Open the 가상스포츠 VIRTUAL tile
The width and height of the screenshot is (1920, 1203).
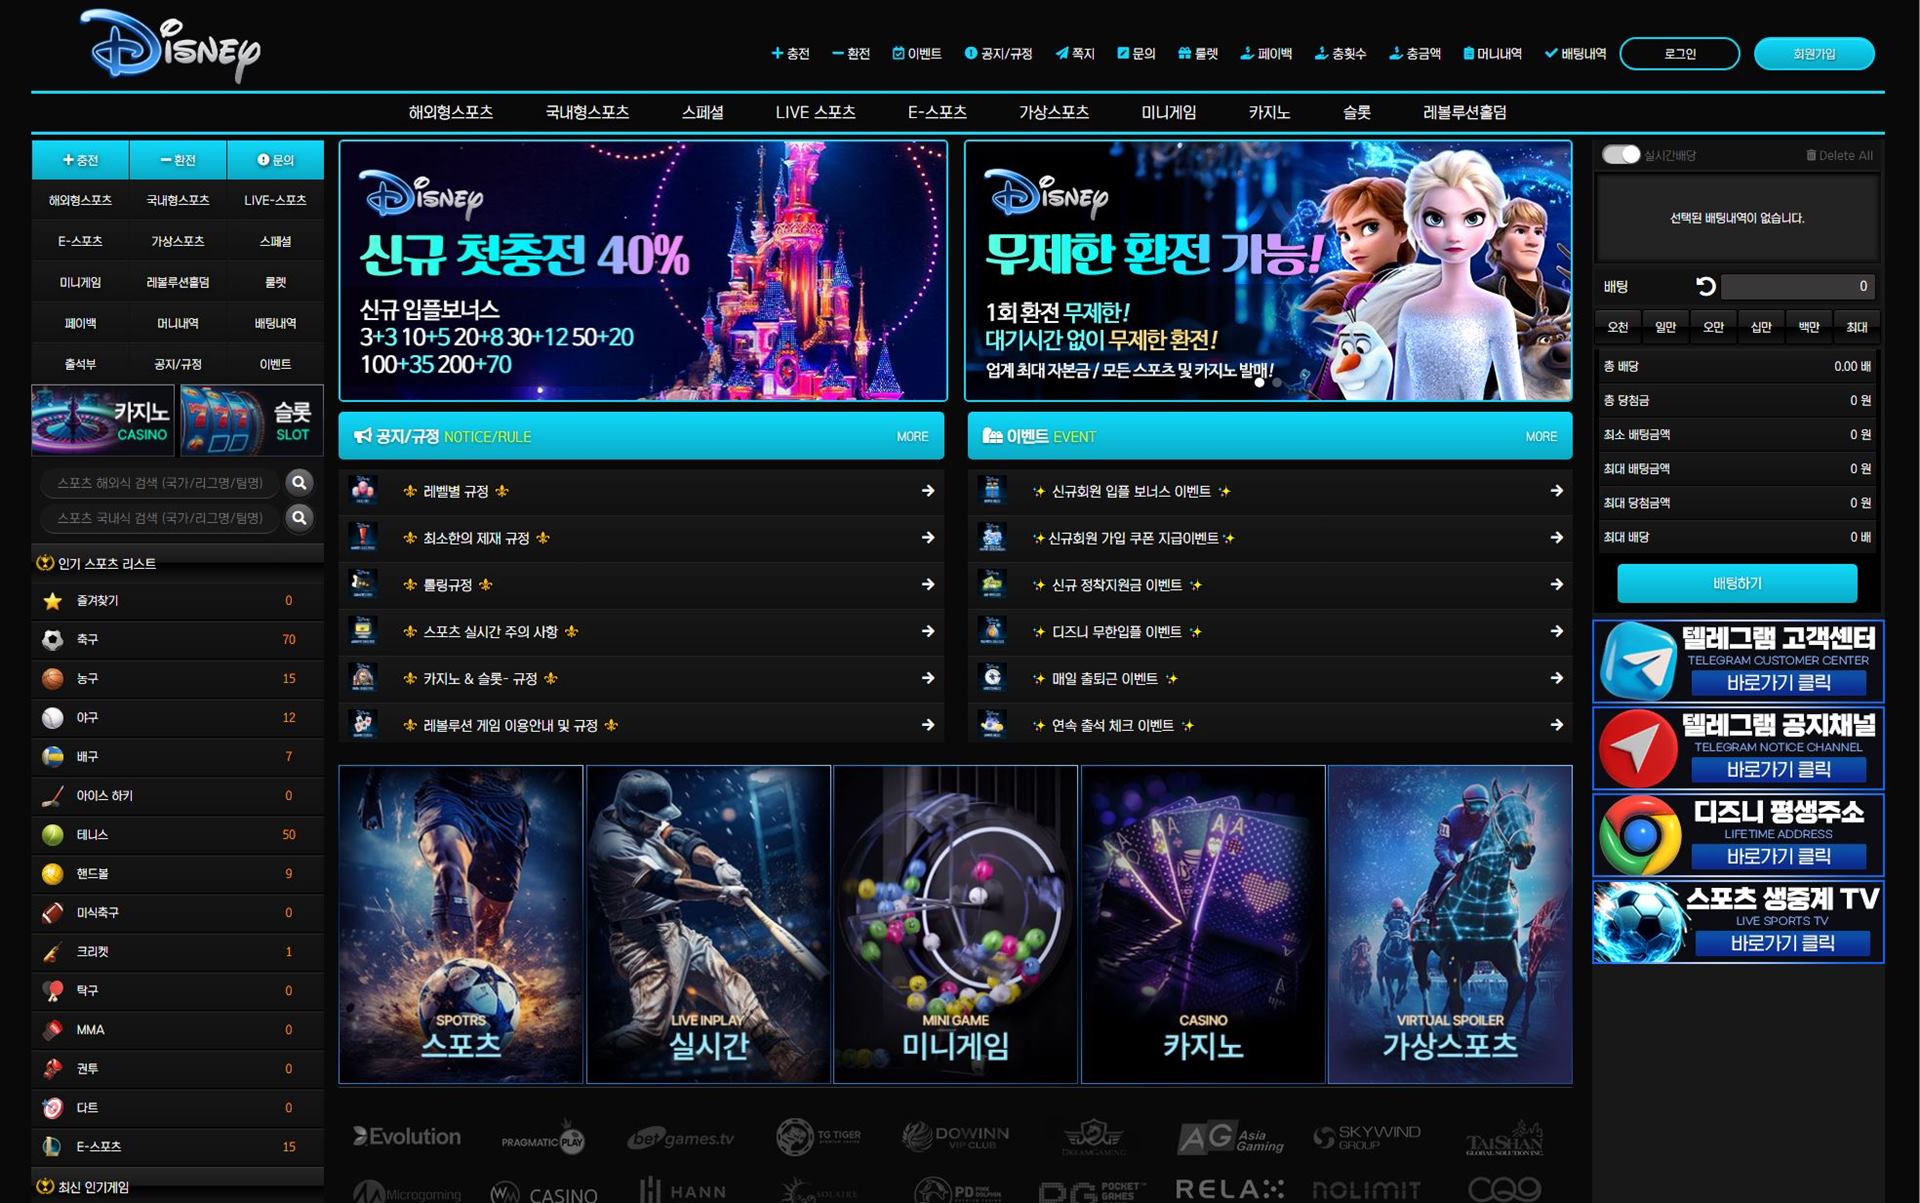coord(1450,924)
